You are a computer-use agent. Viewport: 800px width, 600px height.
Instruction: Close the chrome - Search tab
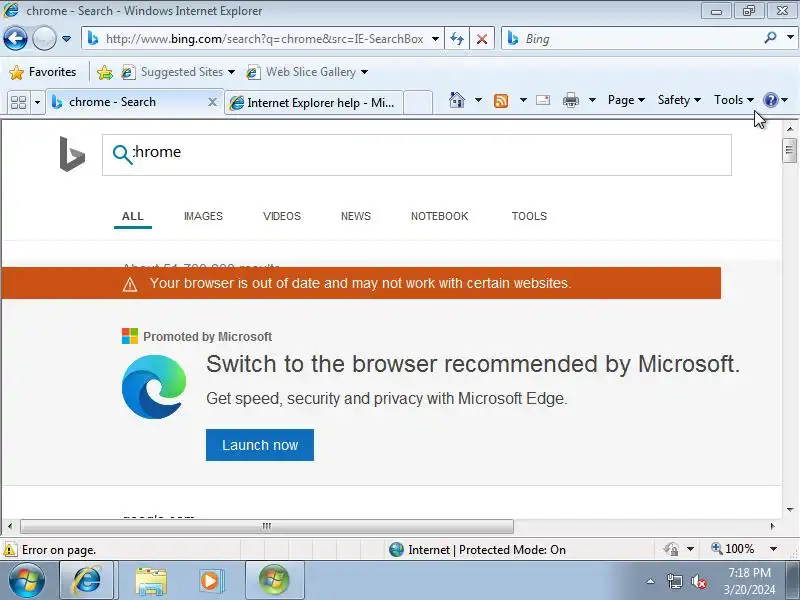coord(212,102)
